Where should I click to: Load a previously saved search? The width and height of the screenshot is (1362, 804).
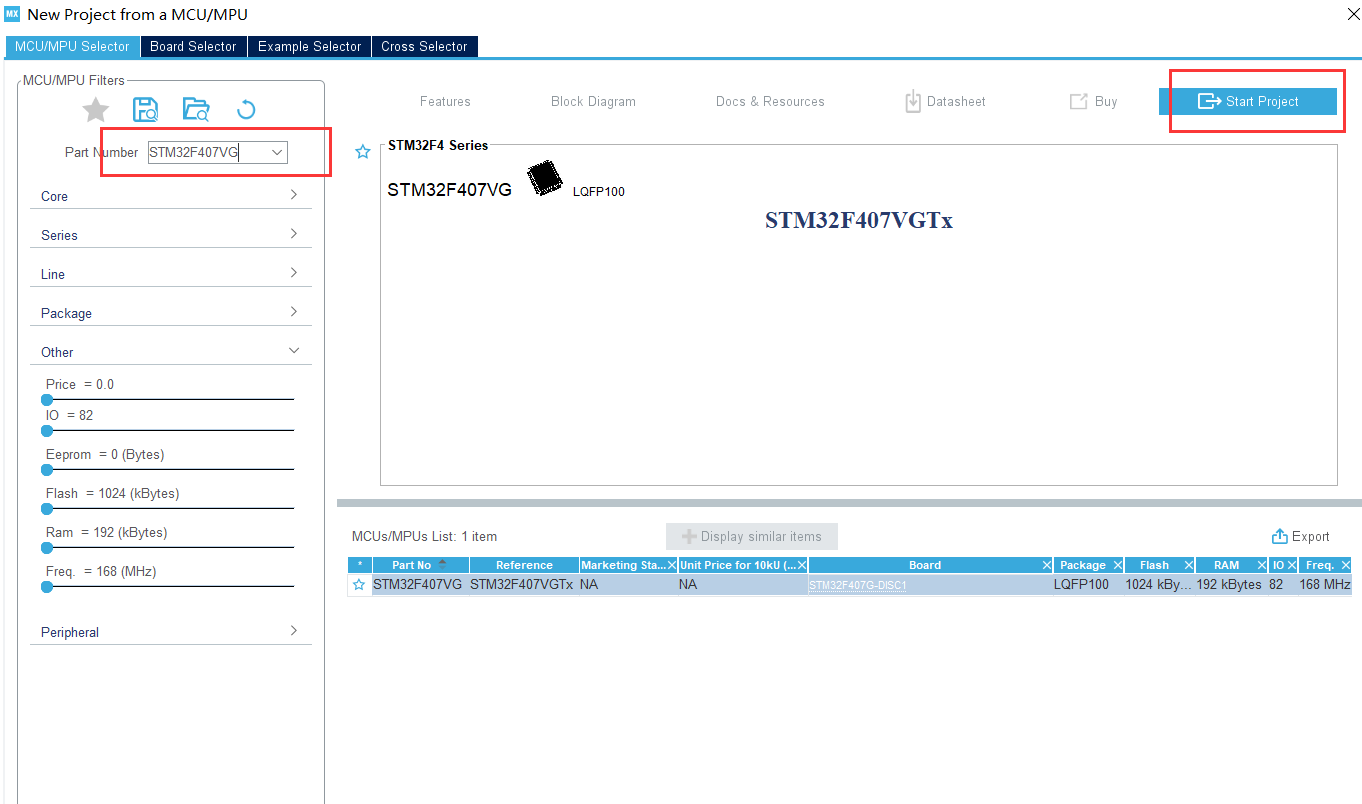pyautogui.click(x=196, y=109)
